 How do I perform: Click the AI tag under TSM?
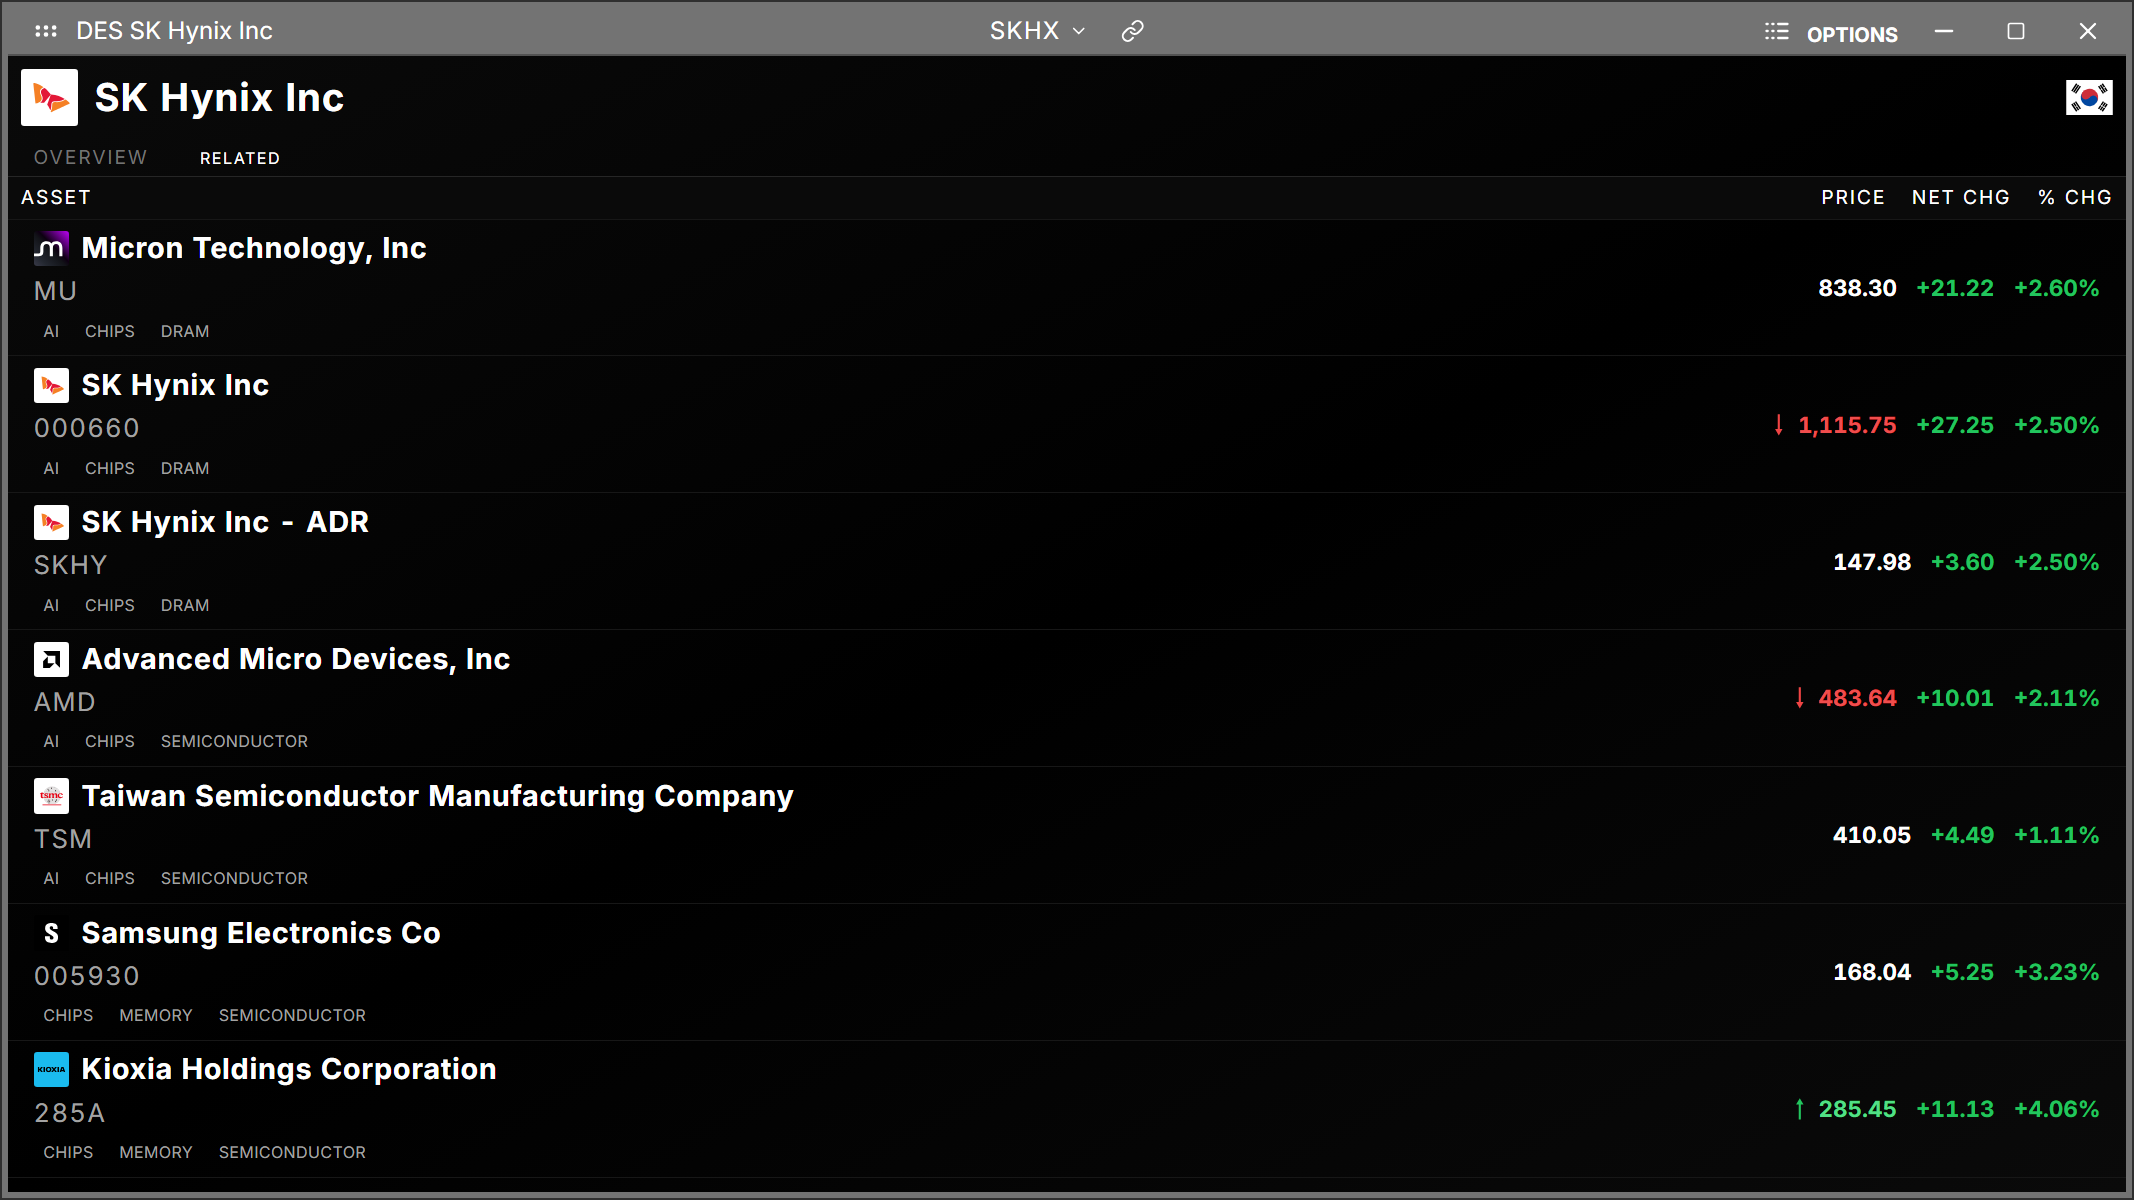pyautogui.click(x=51, y=878)
